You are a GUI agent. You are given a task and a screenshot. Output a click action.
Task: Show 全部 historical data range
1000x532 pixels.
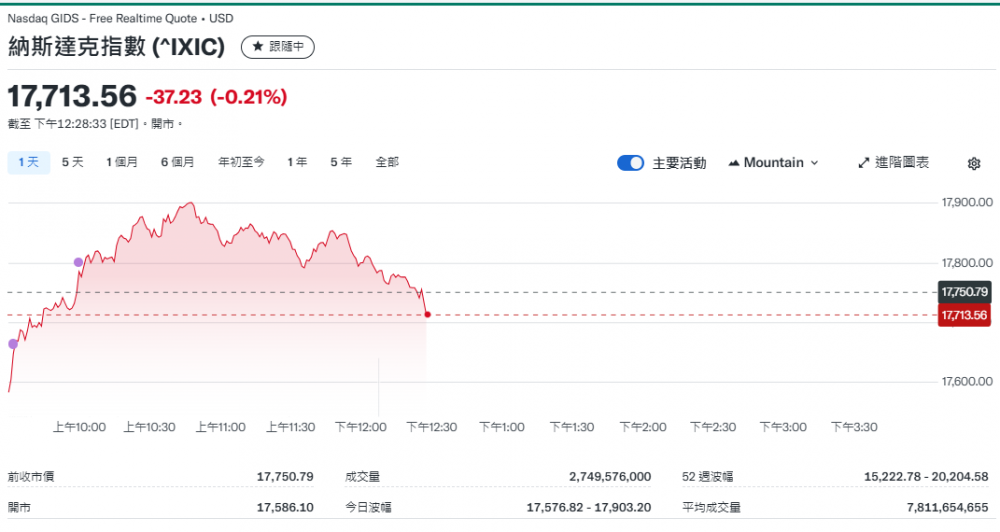pos(387,162)
